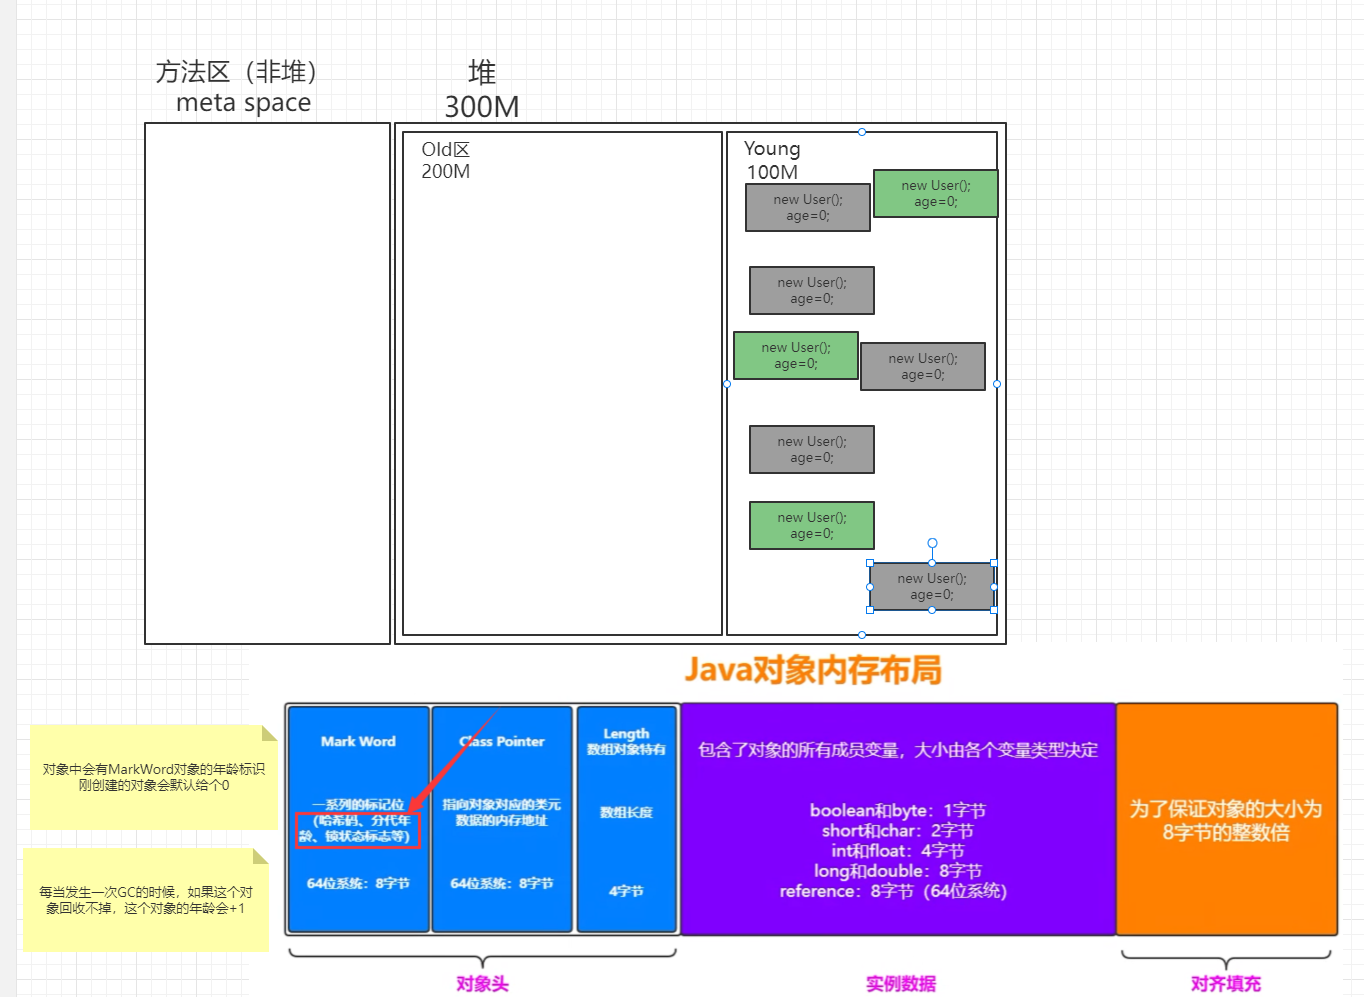1364x997 pixels.
Task: Select the yellow note about GC age +1
Action: point(146,900)
